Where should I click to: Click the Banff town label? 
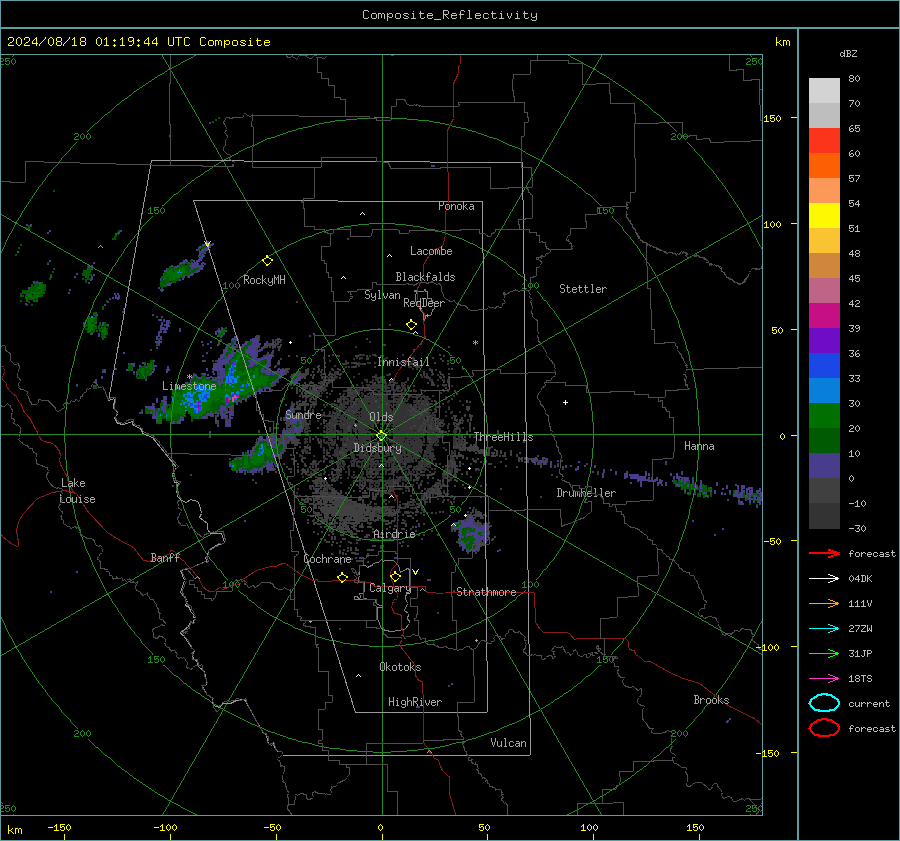coord(165,557)
